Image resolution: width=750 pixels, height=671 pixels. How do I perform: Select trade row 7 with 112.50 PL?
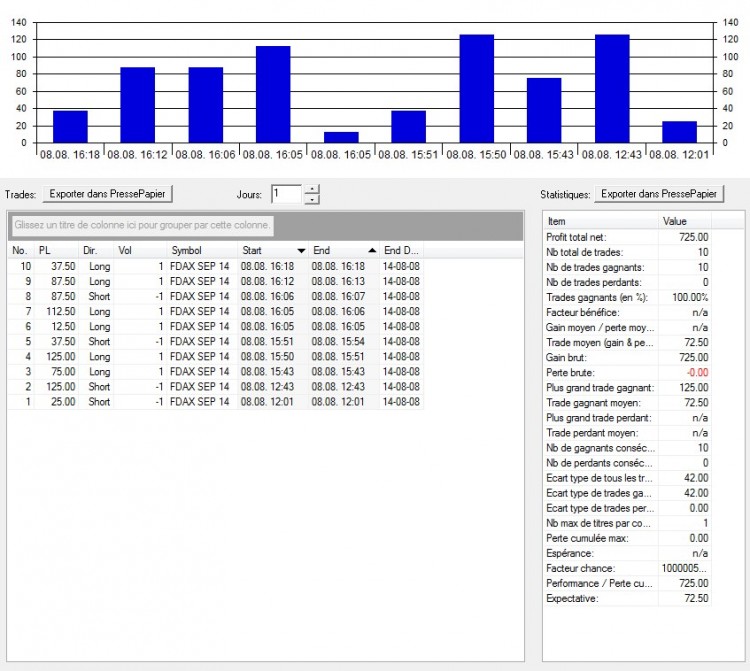tap(215, 311)
